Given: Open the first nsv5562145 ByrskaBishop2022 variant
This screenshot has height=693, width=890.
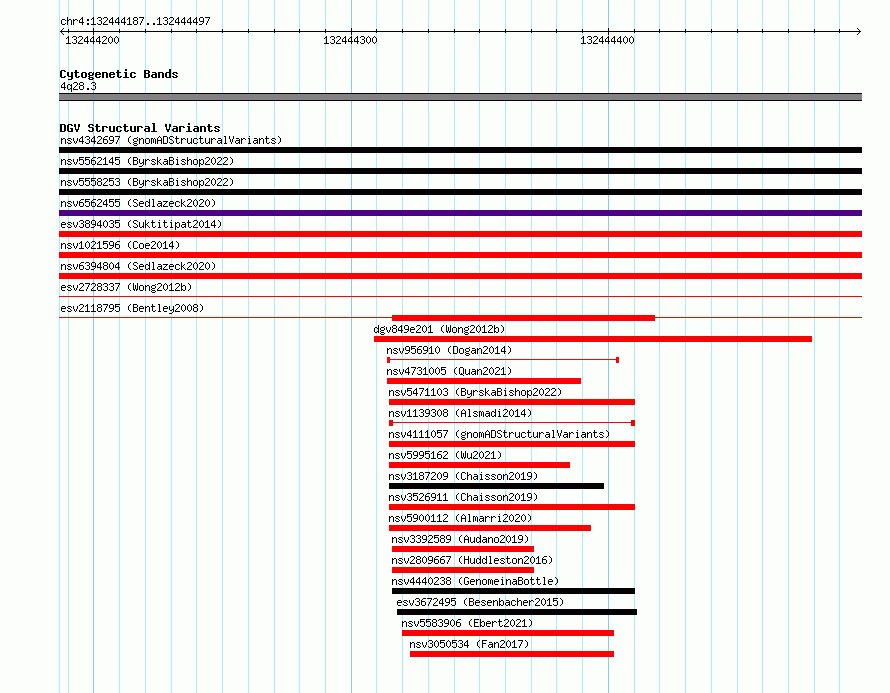Looking at the screenshot, I should tap(147, 161).
